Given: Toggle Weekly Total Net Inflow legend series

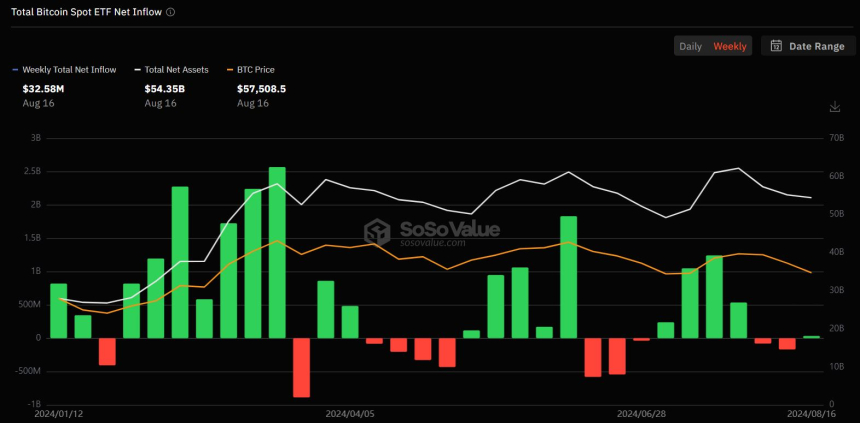Looking at the screenshot, I should [68, 70].
